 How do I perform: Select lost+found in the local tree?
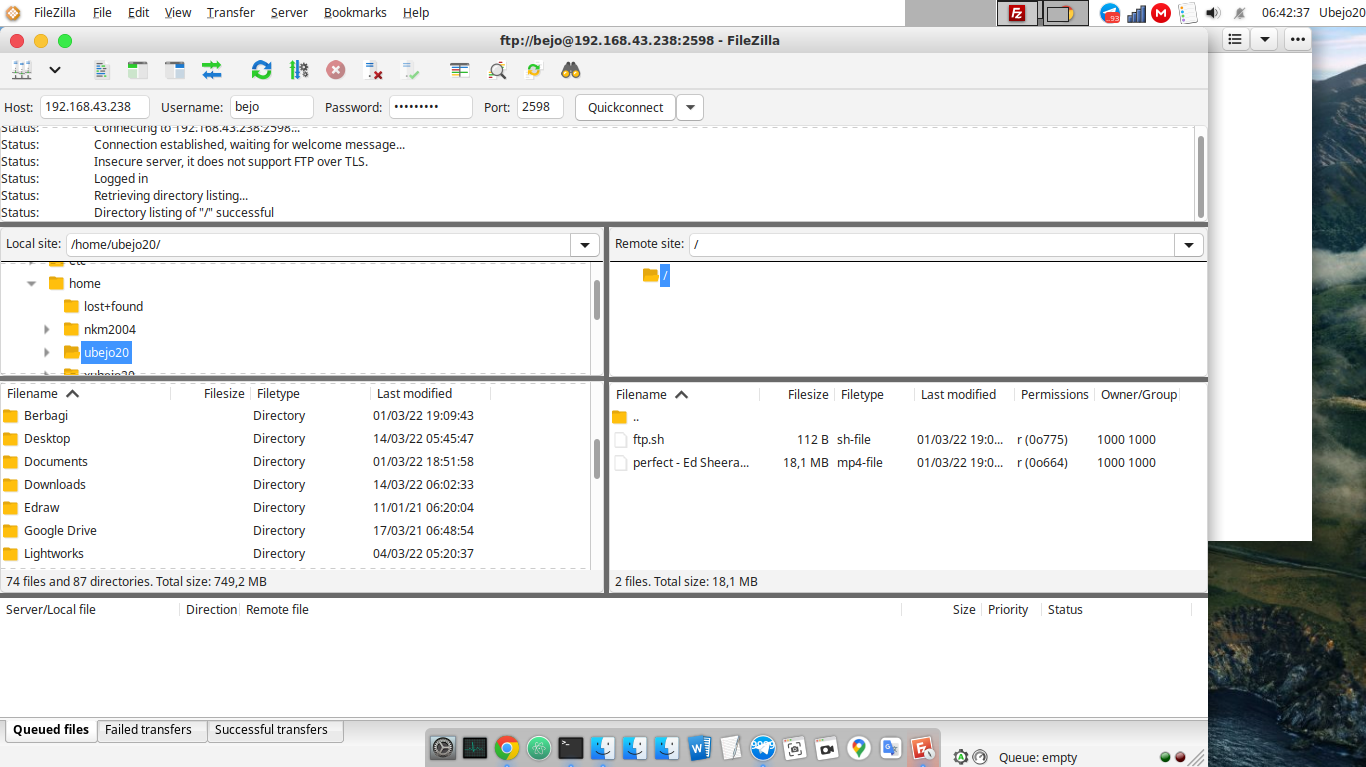[113, 307]
